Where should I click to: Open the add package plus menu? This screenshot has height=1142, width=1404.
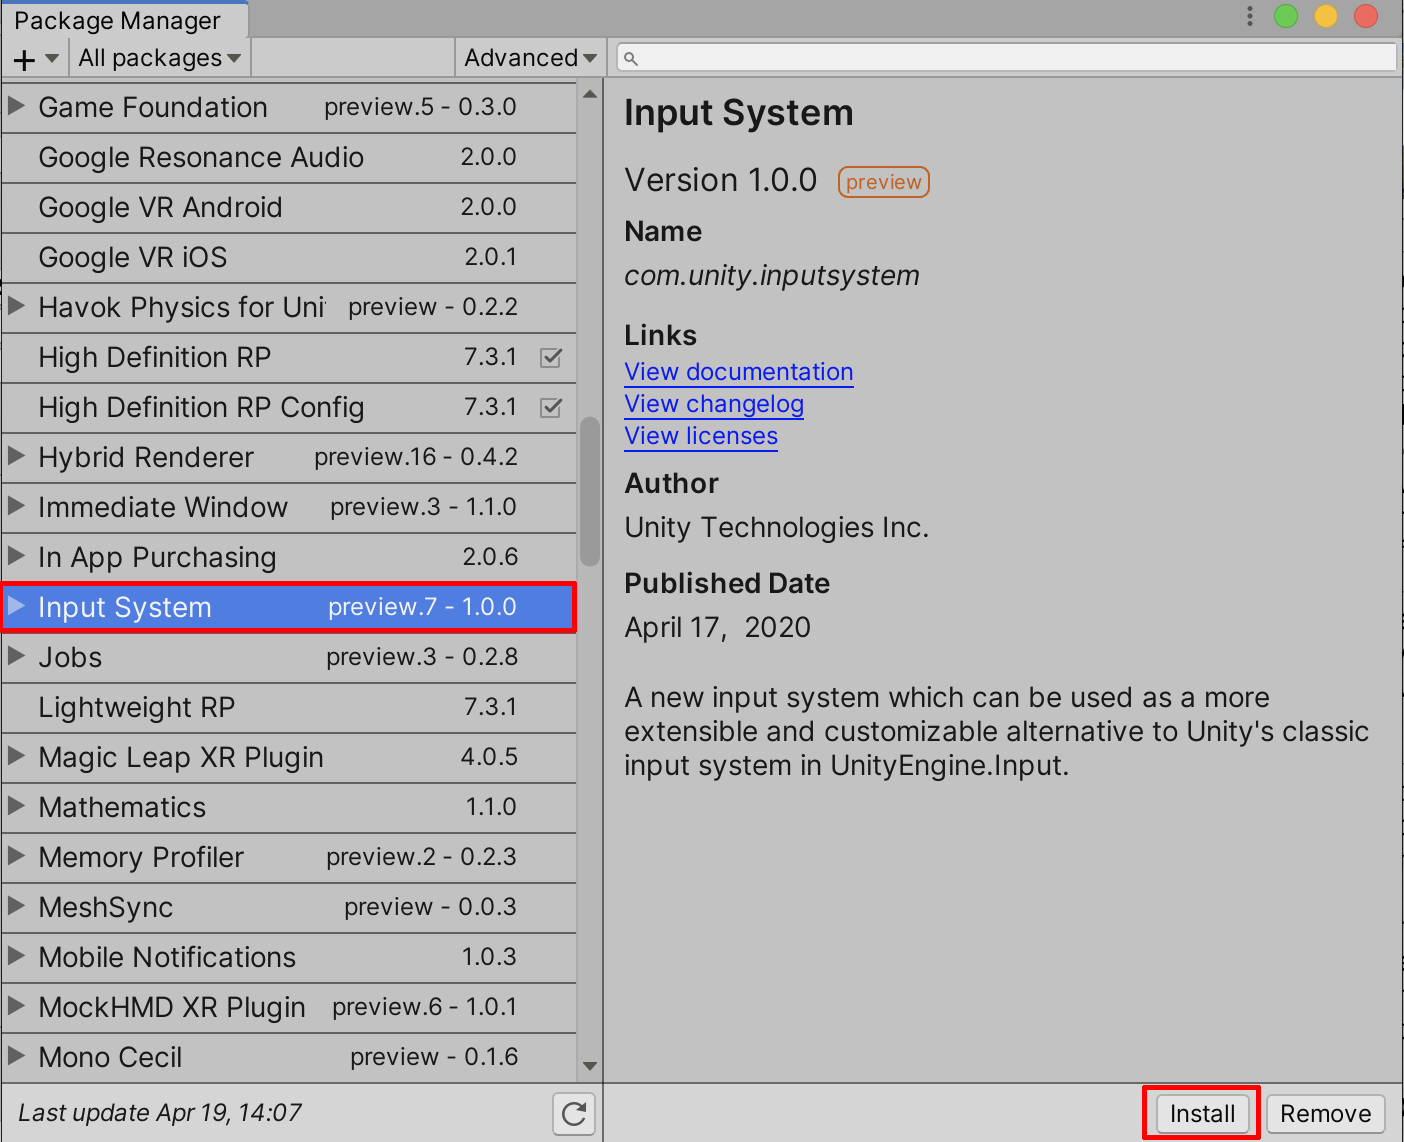[x=35, y=59]
